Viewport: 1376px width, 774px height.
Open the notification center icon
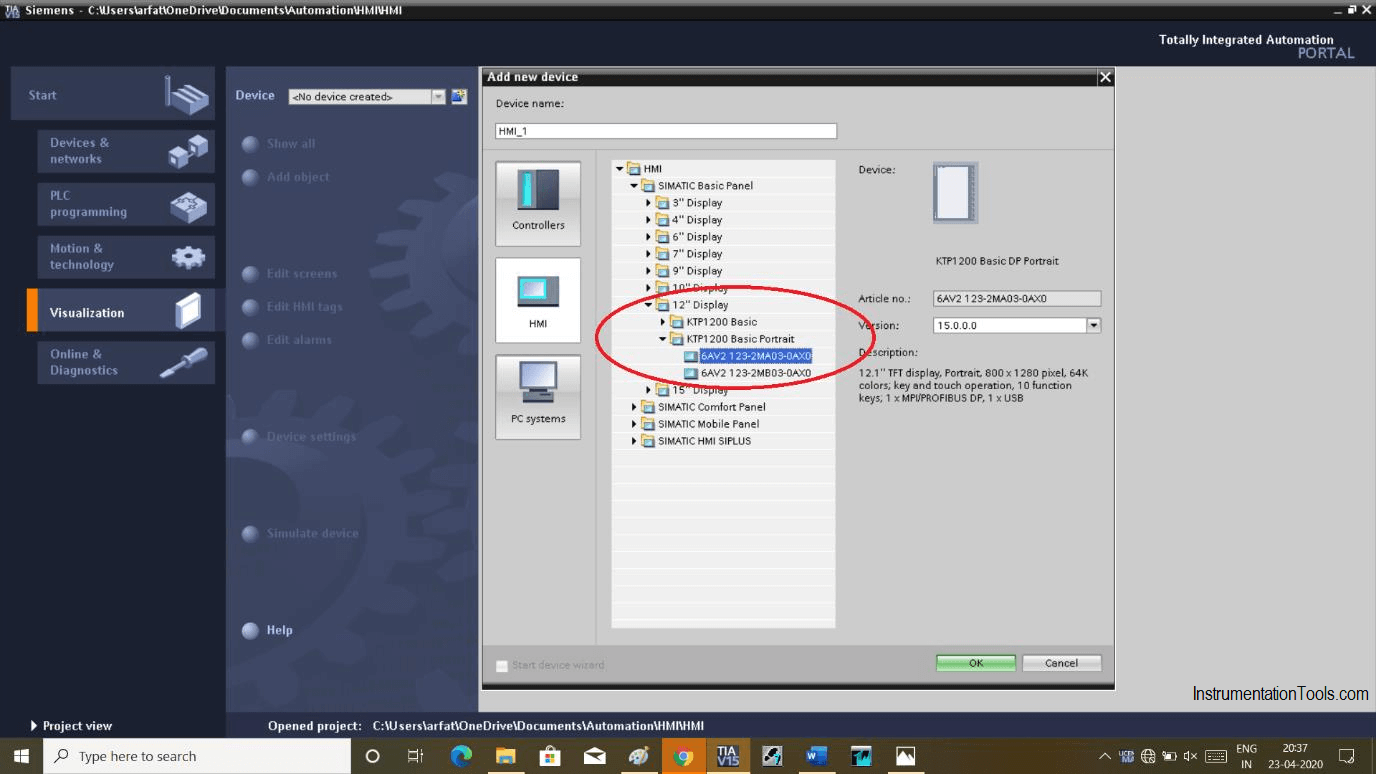tap(1346, 756)
